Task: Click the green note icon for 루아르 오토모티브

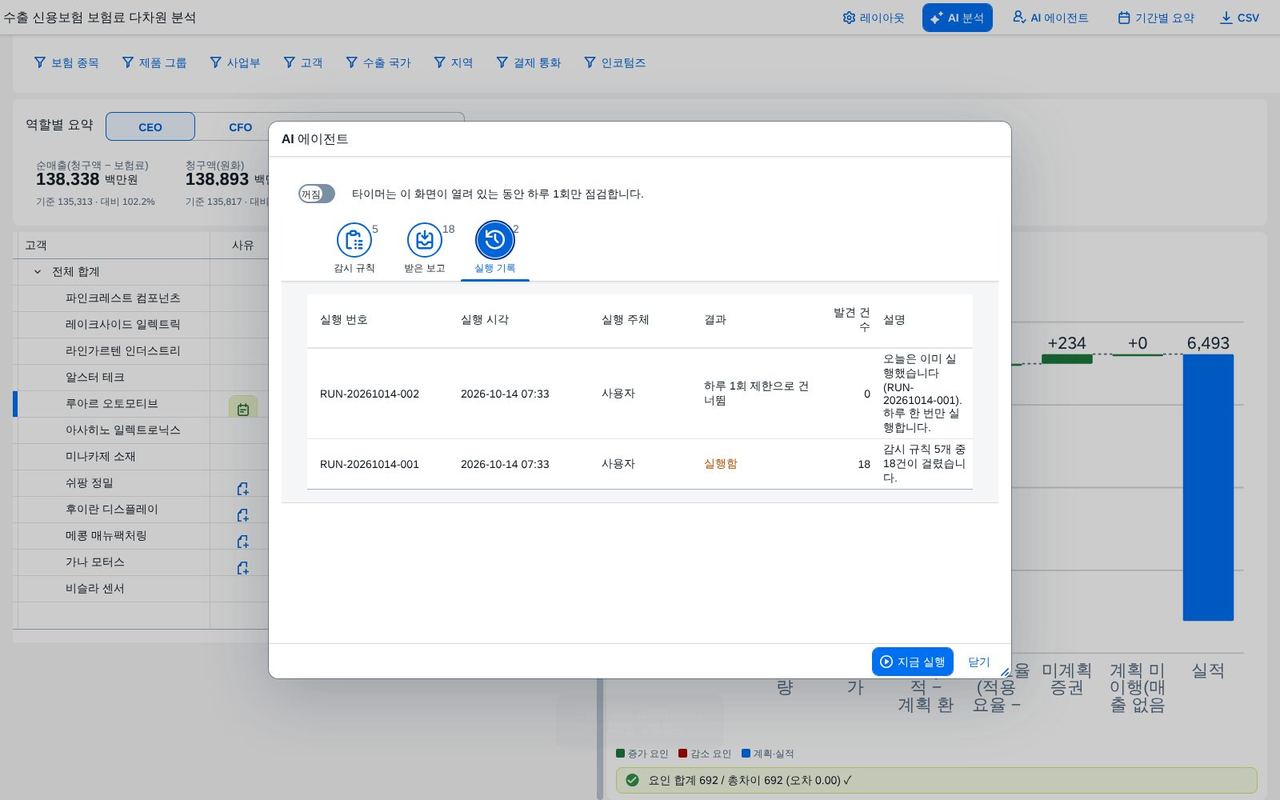Action: tap(243, 409)
